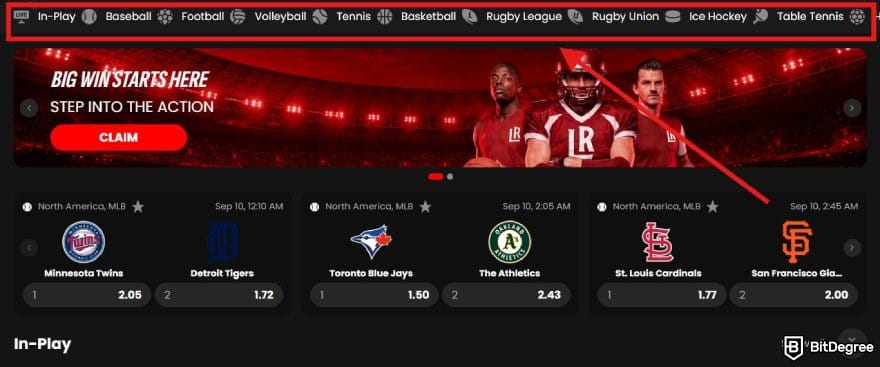
Task: Click the In-Play section heading
Action: [43, 344]
